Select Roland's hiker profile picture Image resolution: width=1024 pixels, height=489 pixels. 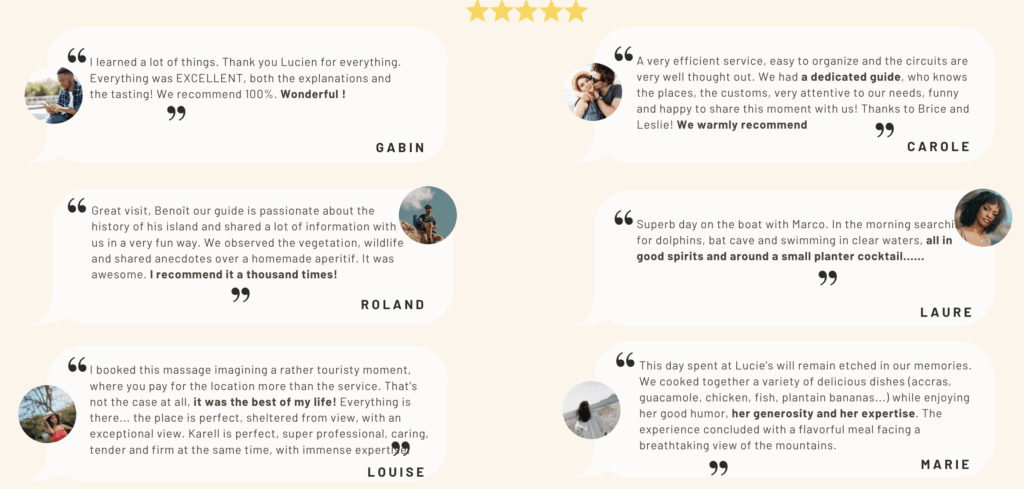[x=428, y=215]
